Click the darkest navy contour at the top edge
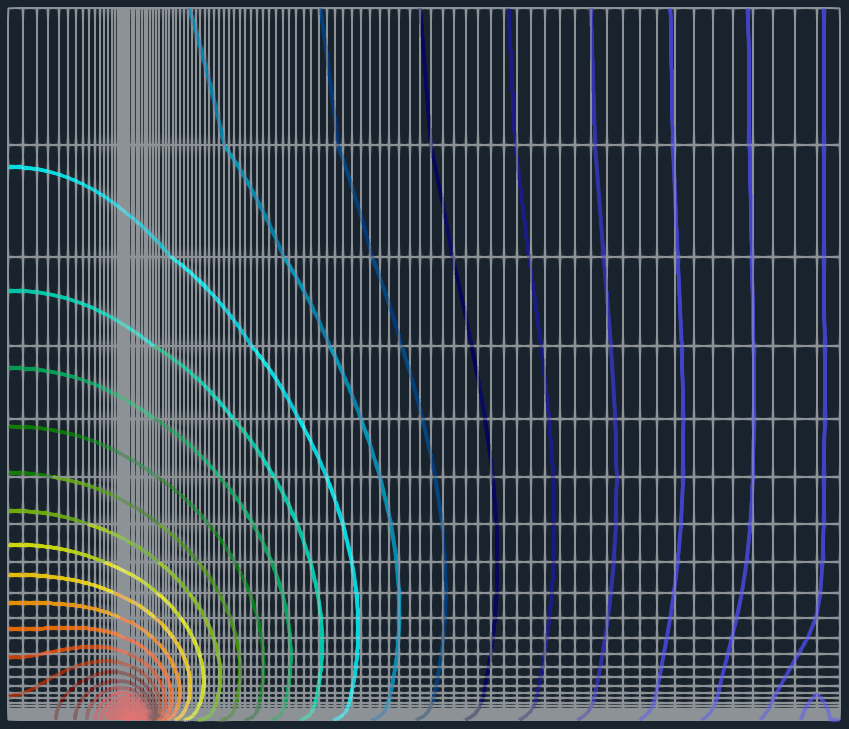Viewport: 849px width, 729px height. [422, 14]
